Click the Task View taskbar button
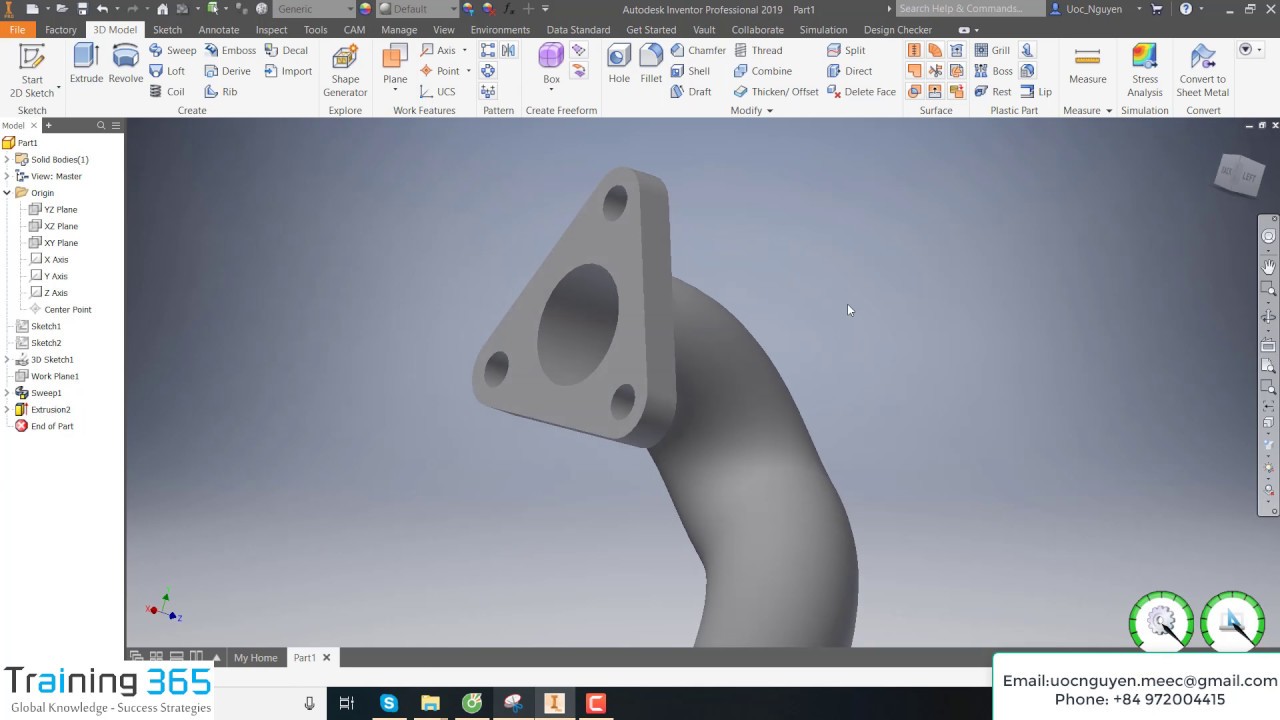The height and width of the screenshot is (720, 1280). point(346,703)
